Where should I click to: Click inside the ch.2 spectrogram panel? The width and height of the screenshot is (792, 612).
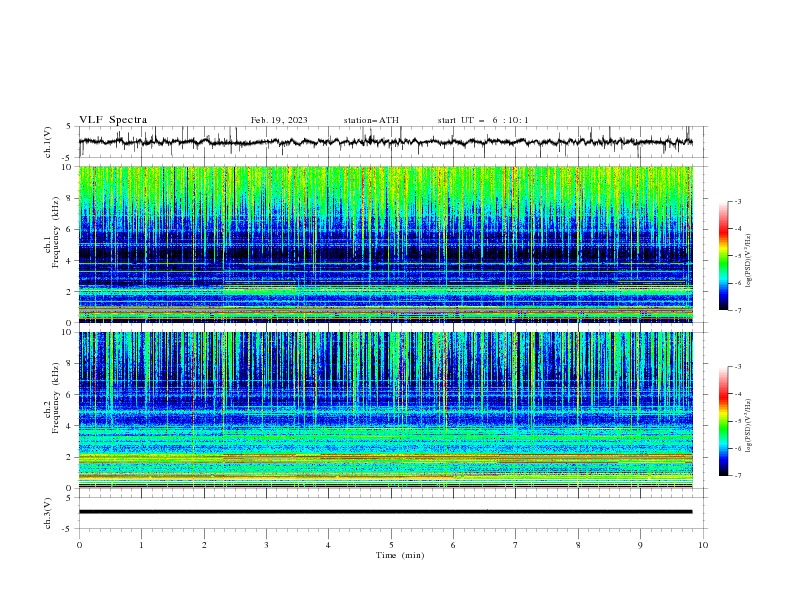click(385, 410)
